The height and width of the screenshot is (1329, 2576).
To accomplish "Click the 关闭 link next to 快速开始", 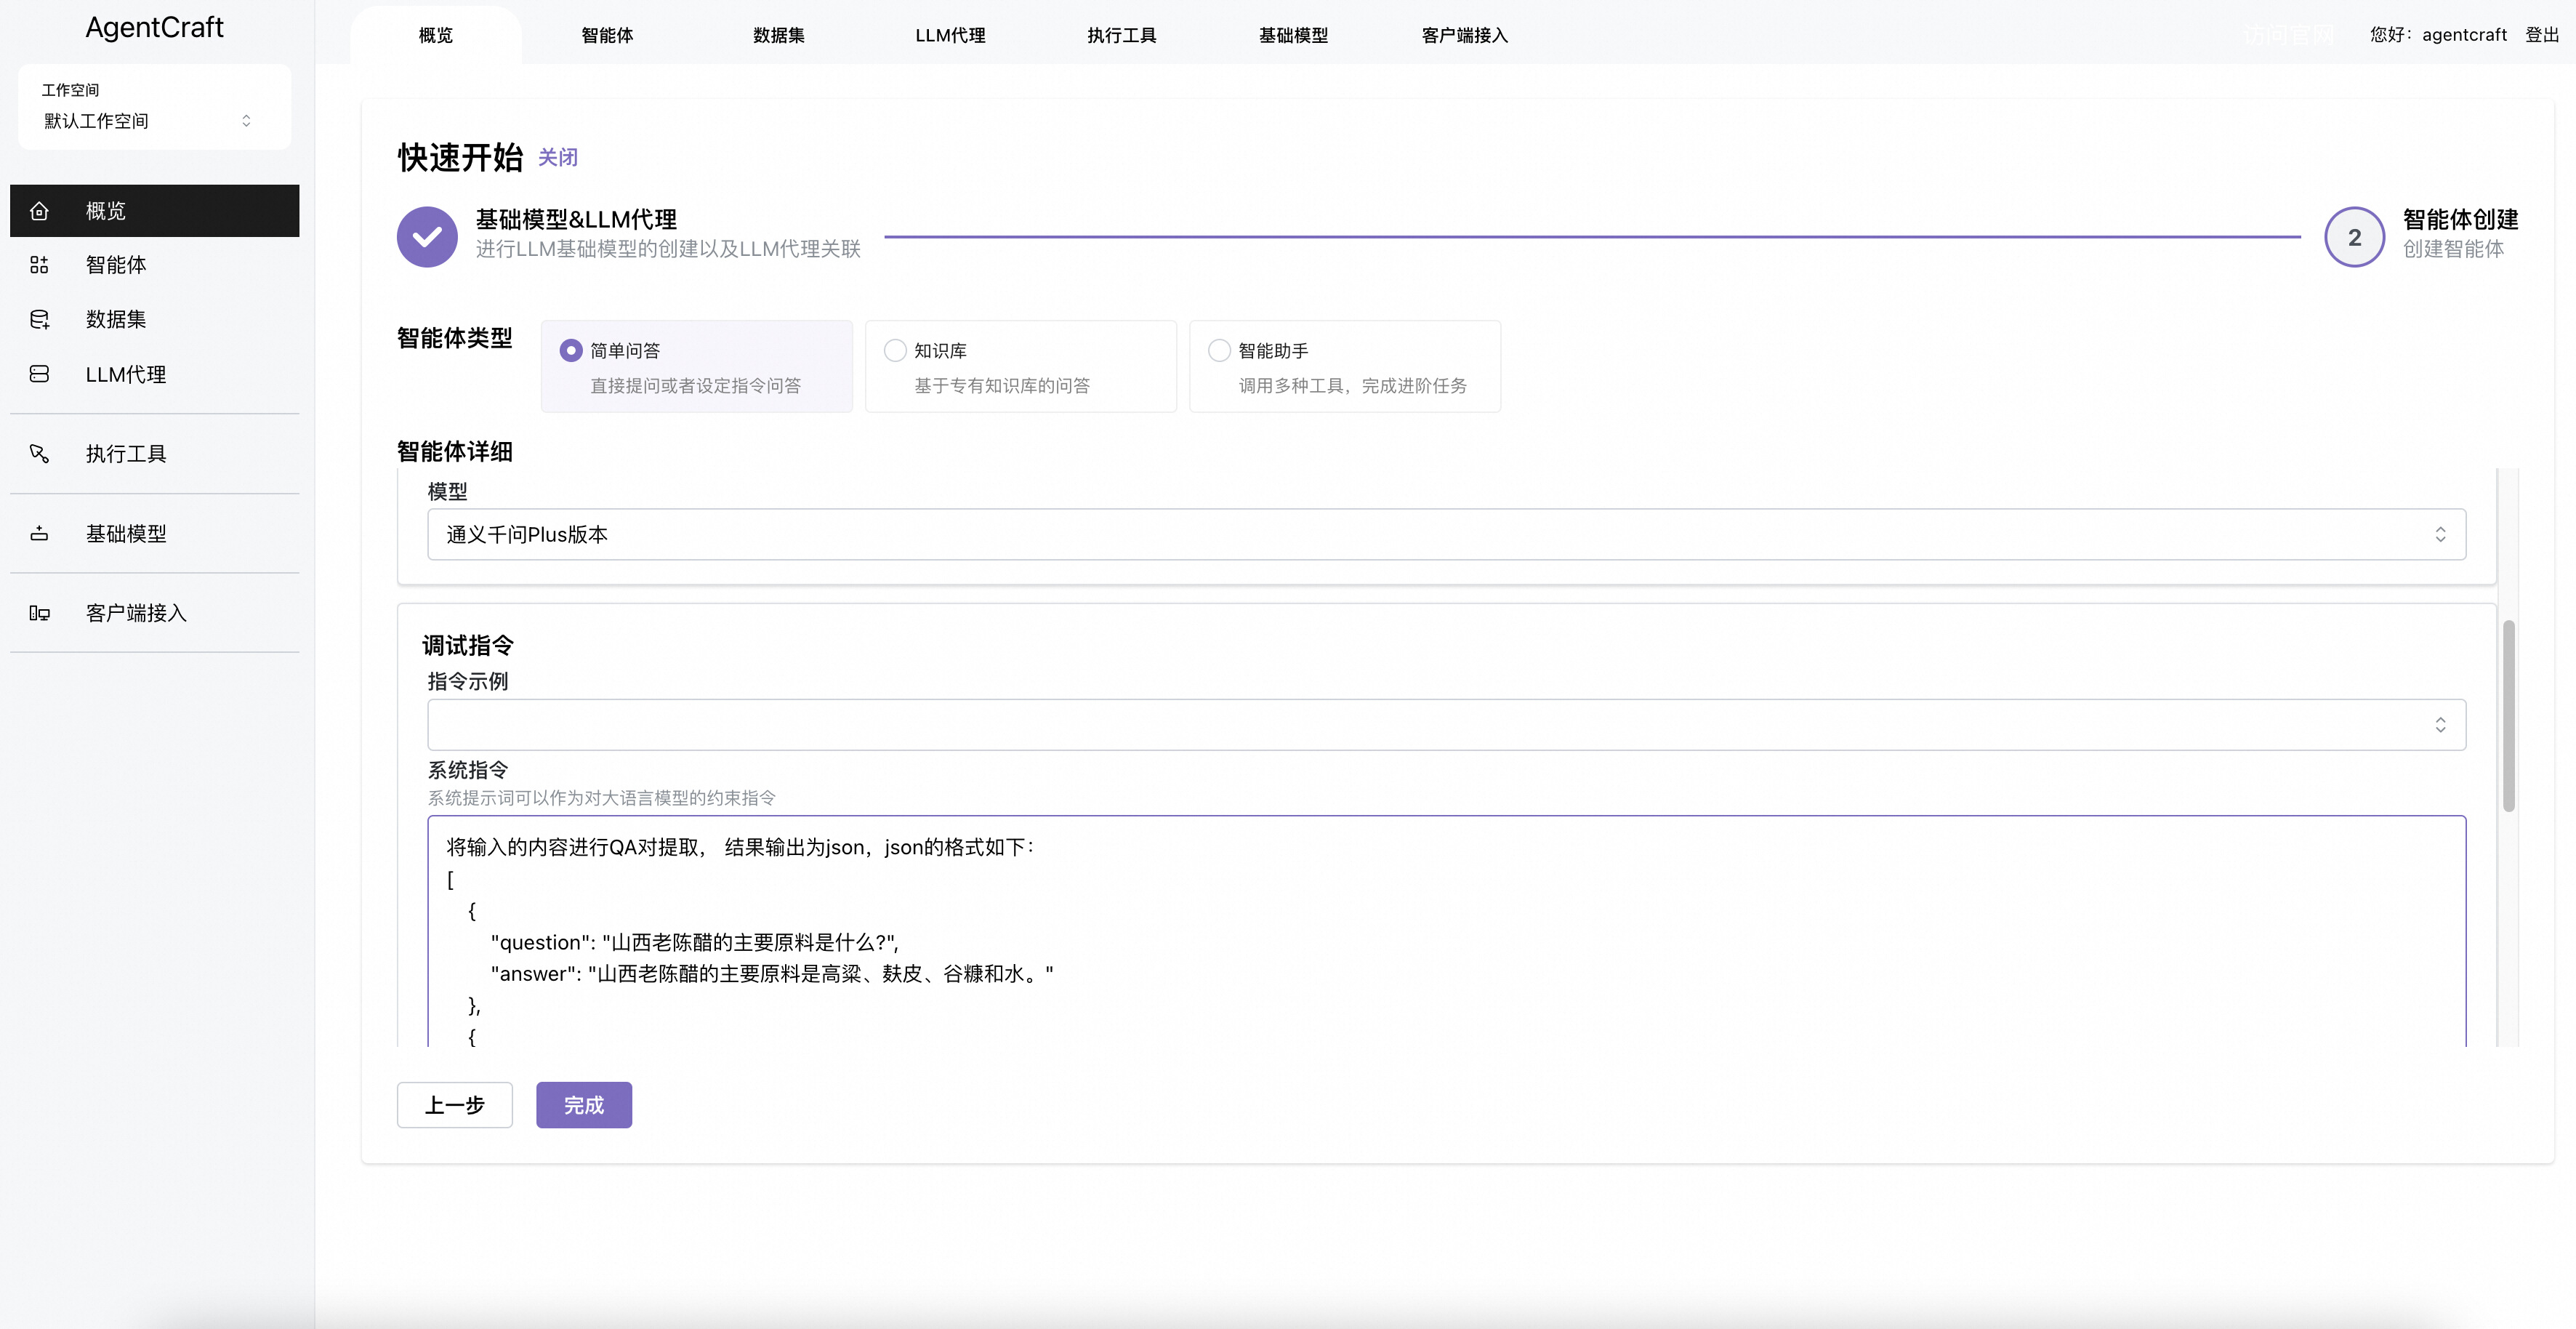I will [x=557, y=157].
